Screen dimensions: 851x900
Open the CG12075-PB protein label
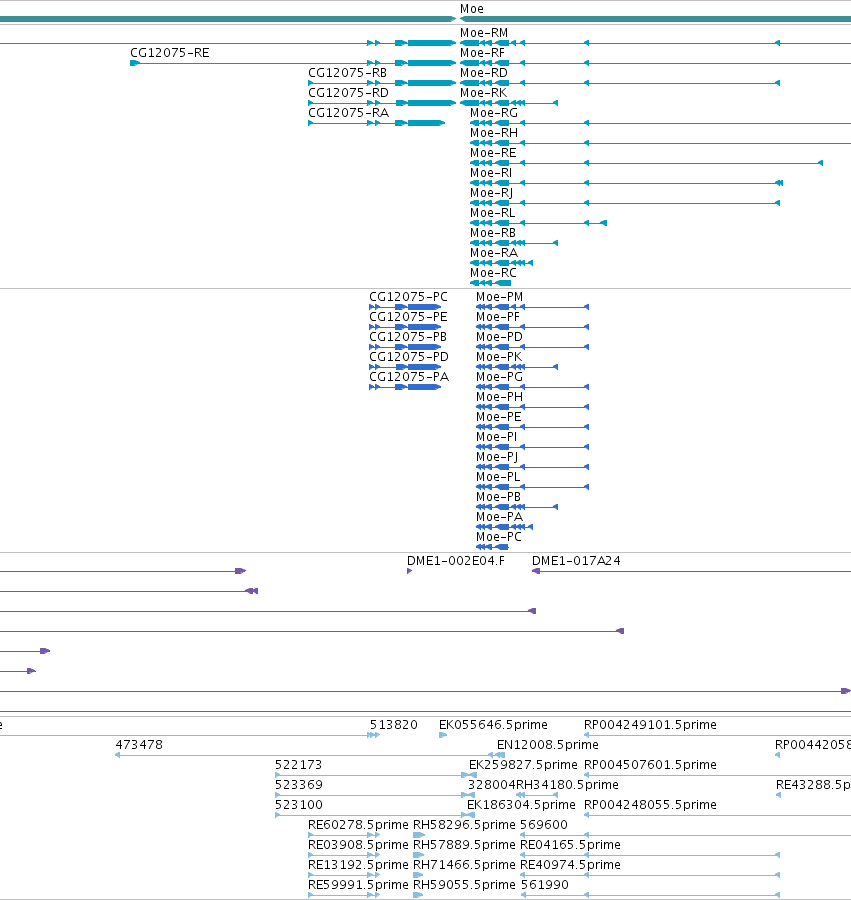point(408,337)
